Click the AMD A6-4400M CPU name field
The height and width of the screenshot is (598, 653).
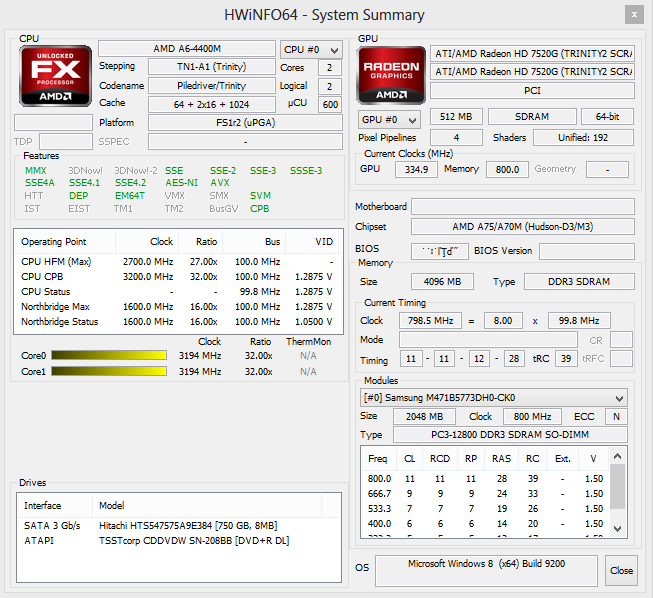[187, 49]
